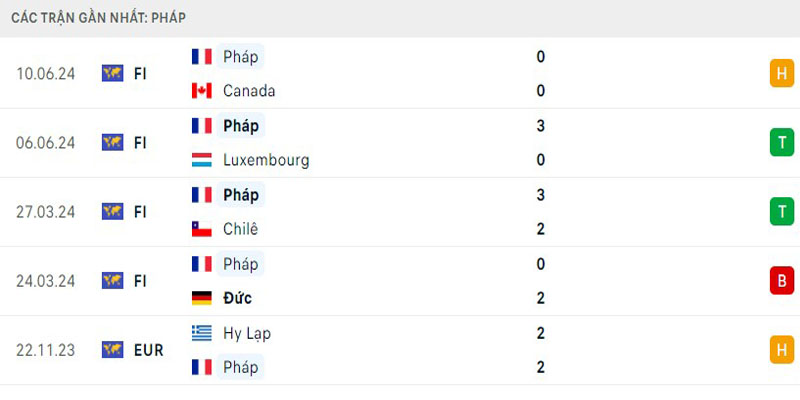Click the Germany flag next to Đức
Screen dimensions: 800x400
point(202,298)
